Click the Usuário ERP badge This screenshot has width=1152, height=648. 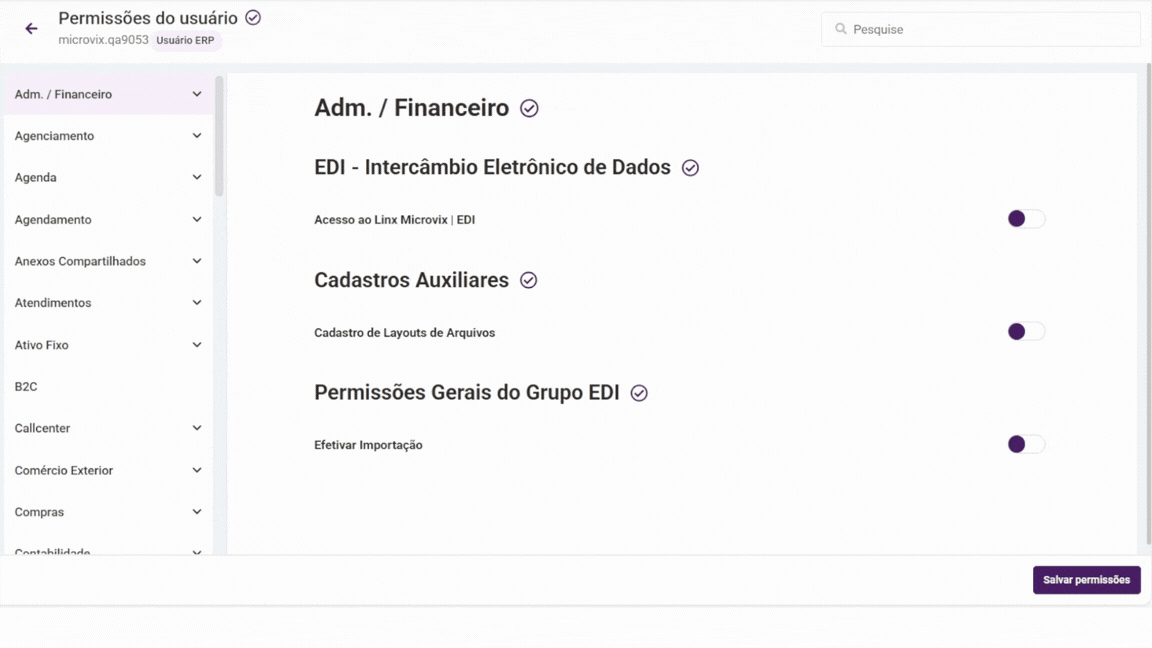coord(185,41)
